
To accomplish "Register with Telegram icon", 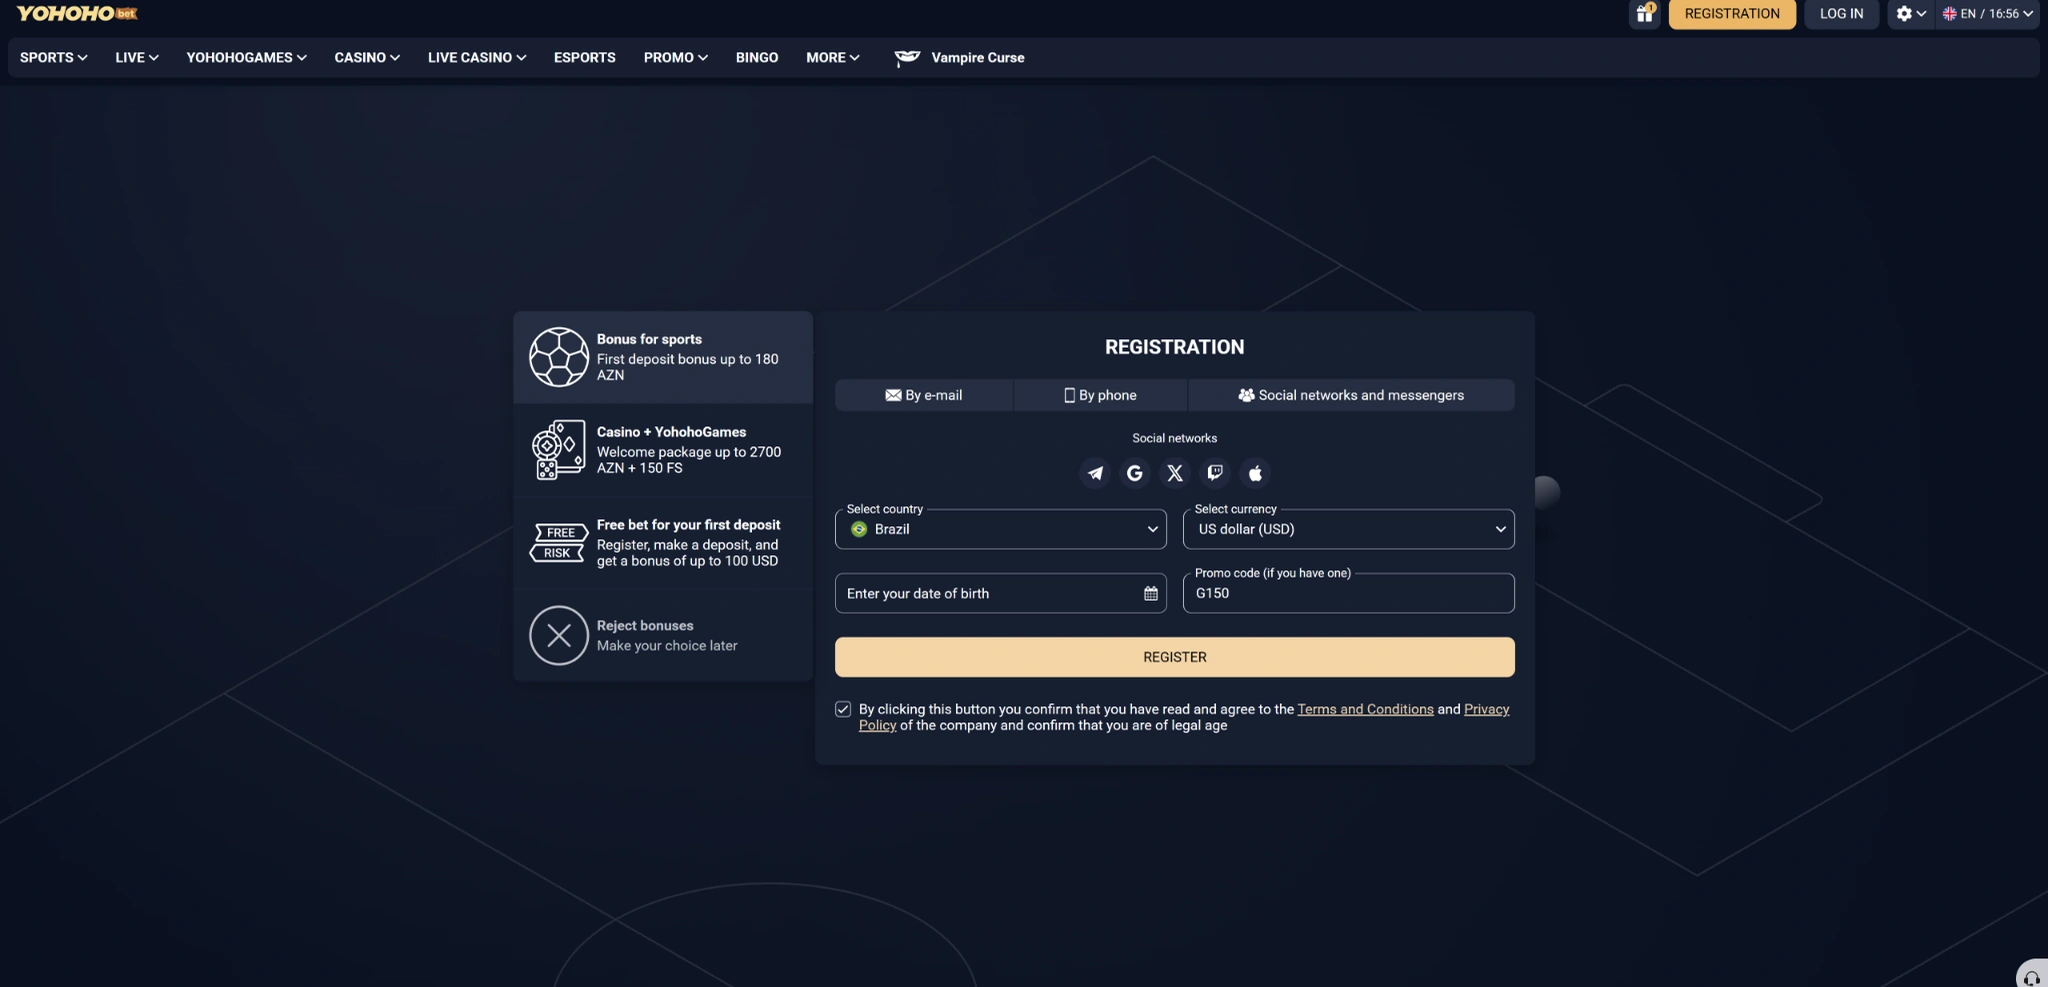I will [x=1095, y=473].
